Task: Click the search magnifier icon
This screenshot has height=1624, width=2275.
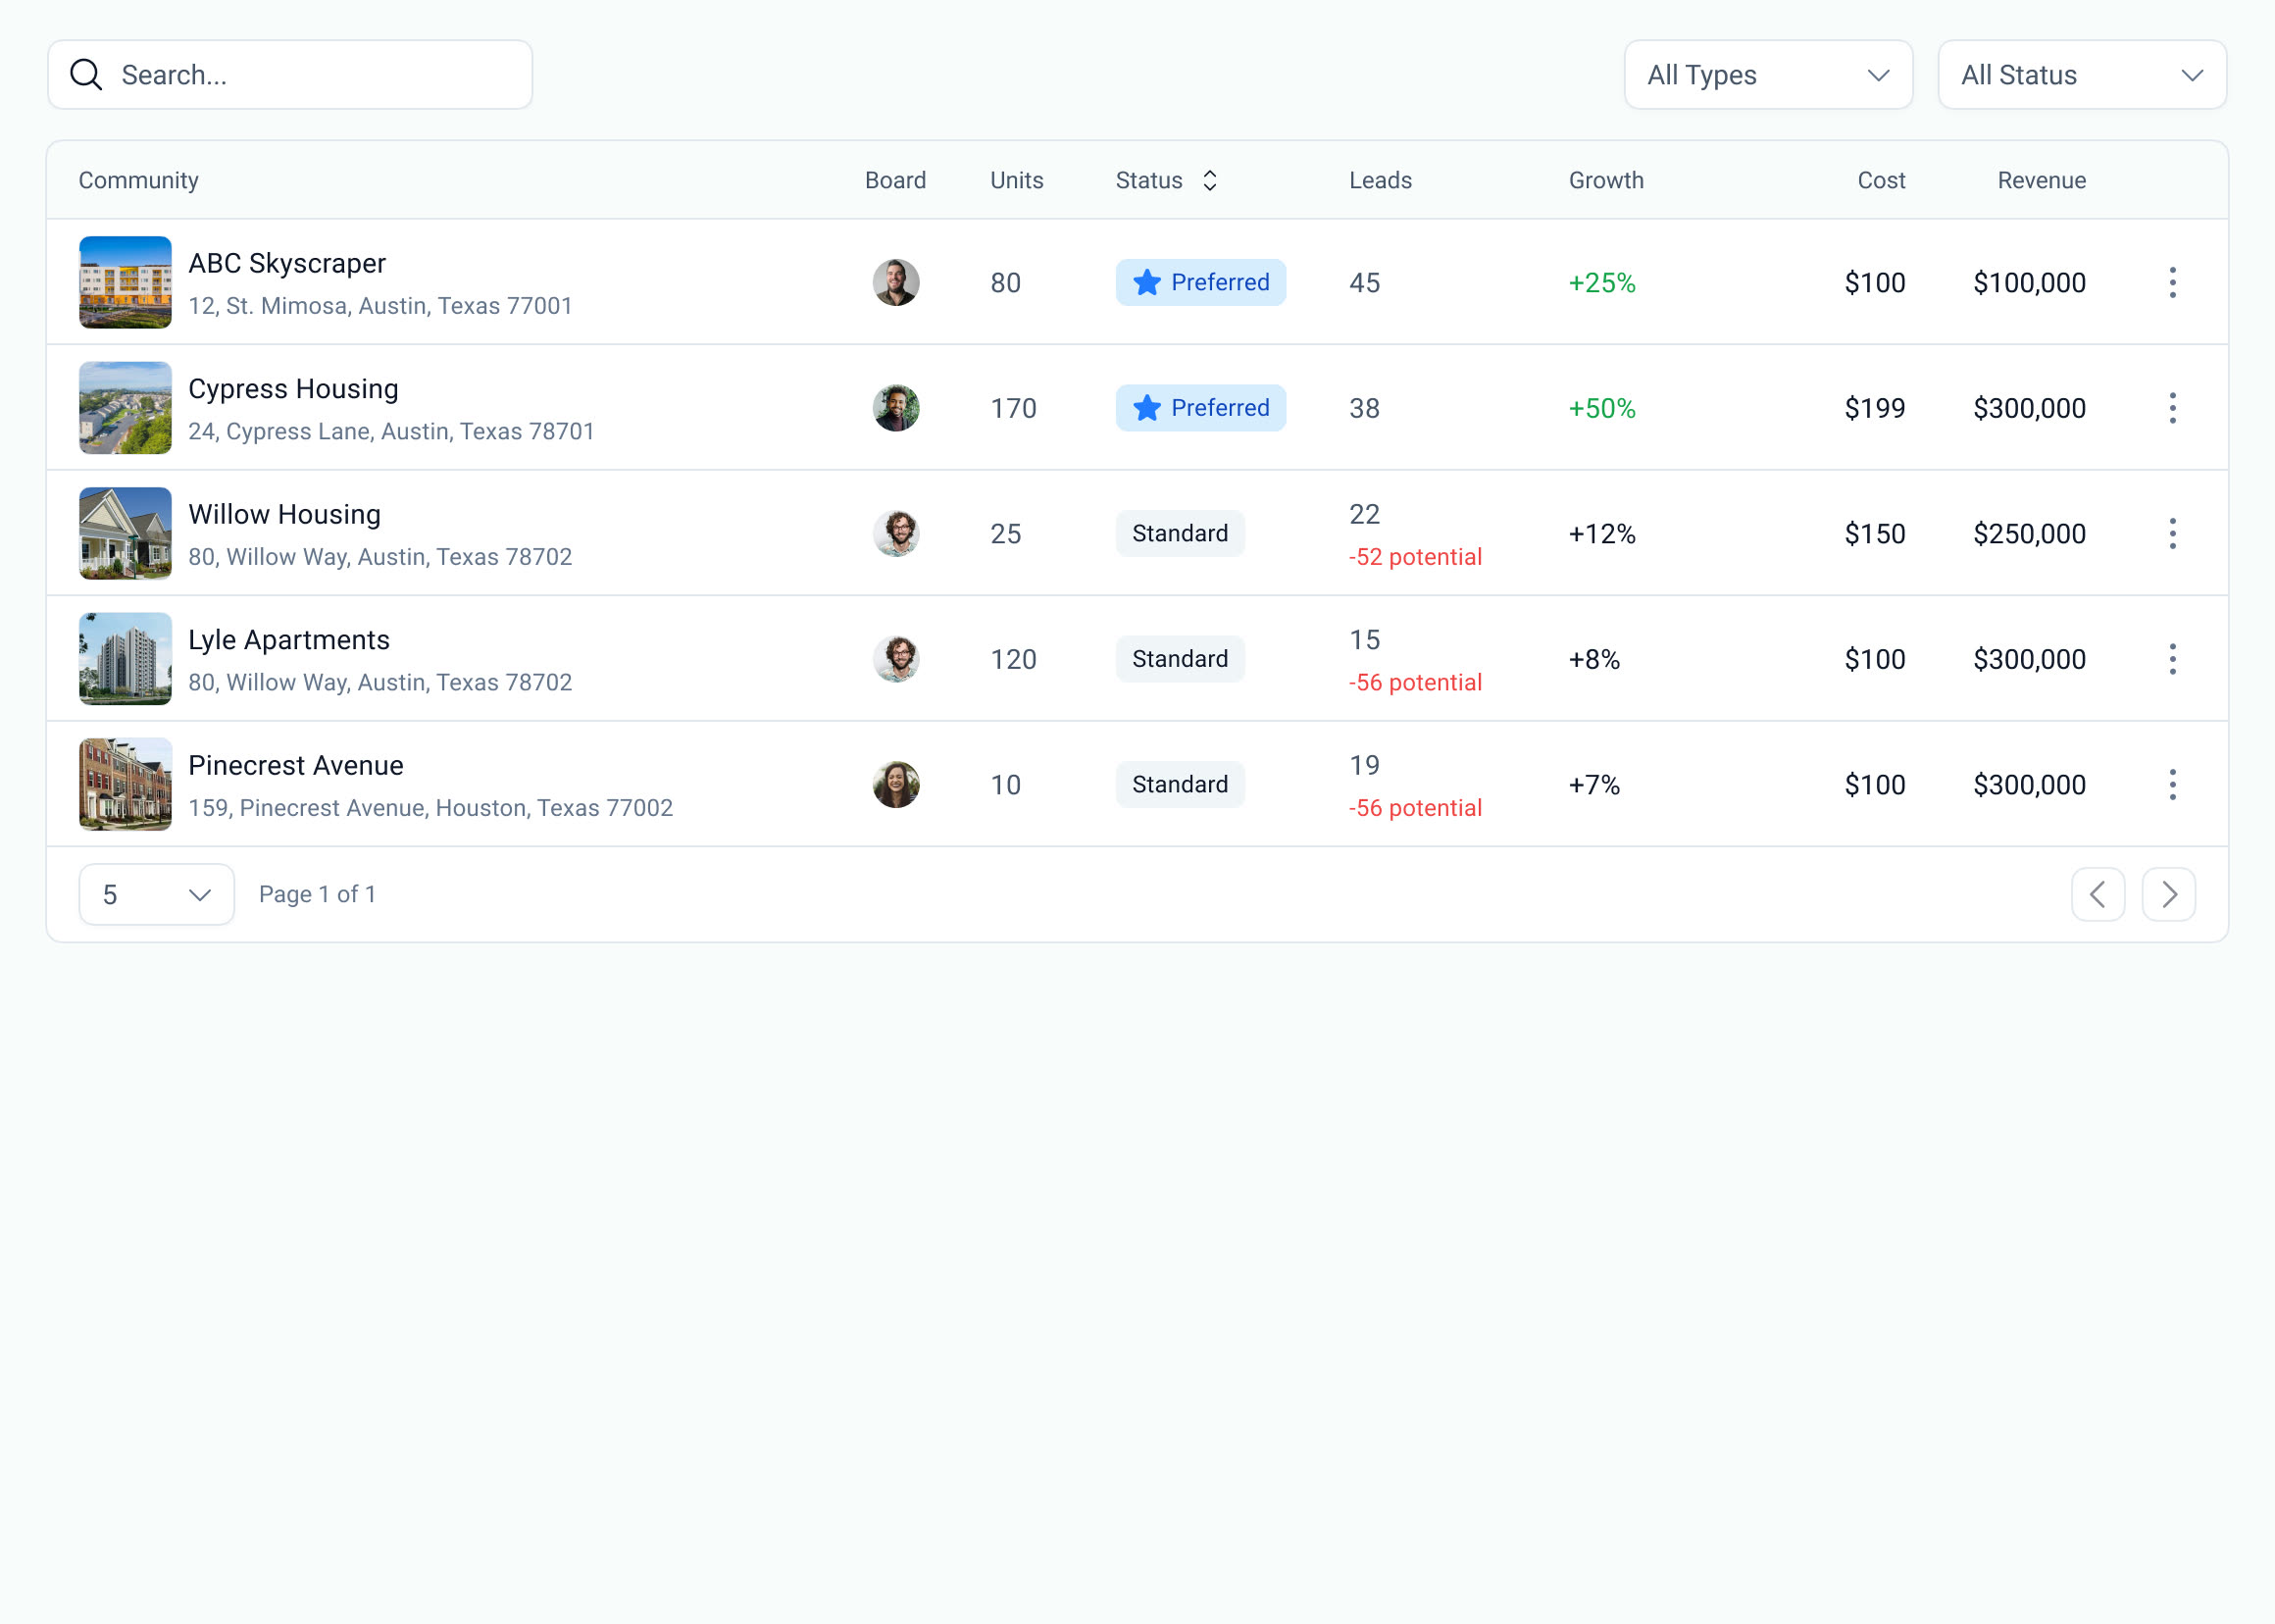Action: [86, 75]
